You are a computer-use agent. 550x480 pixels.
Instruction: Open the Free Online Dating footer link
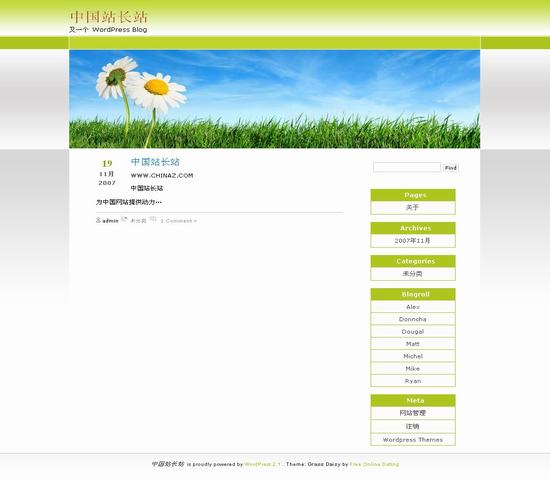tap(374, 464)
